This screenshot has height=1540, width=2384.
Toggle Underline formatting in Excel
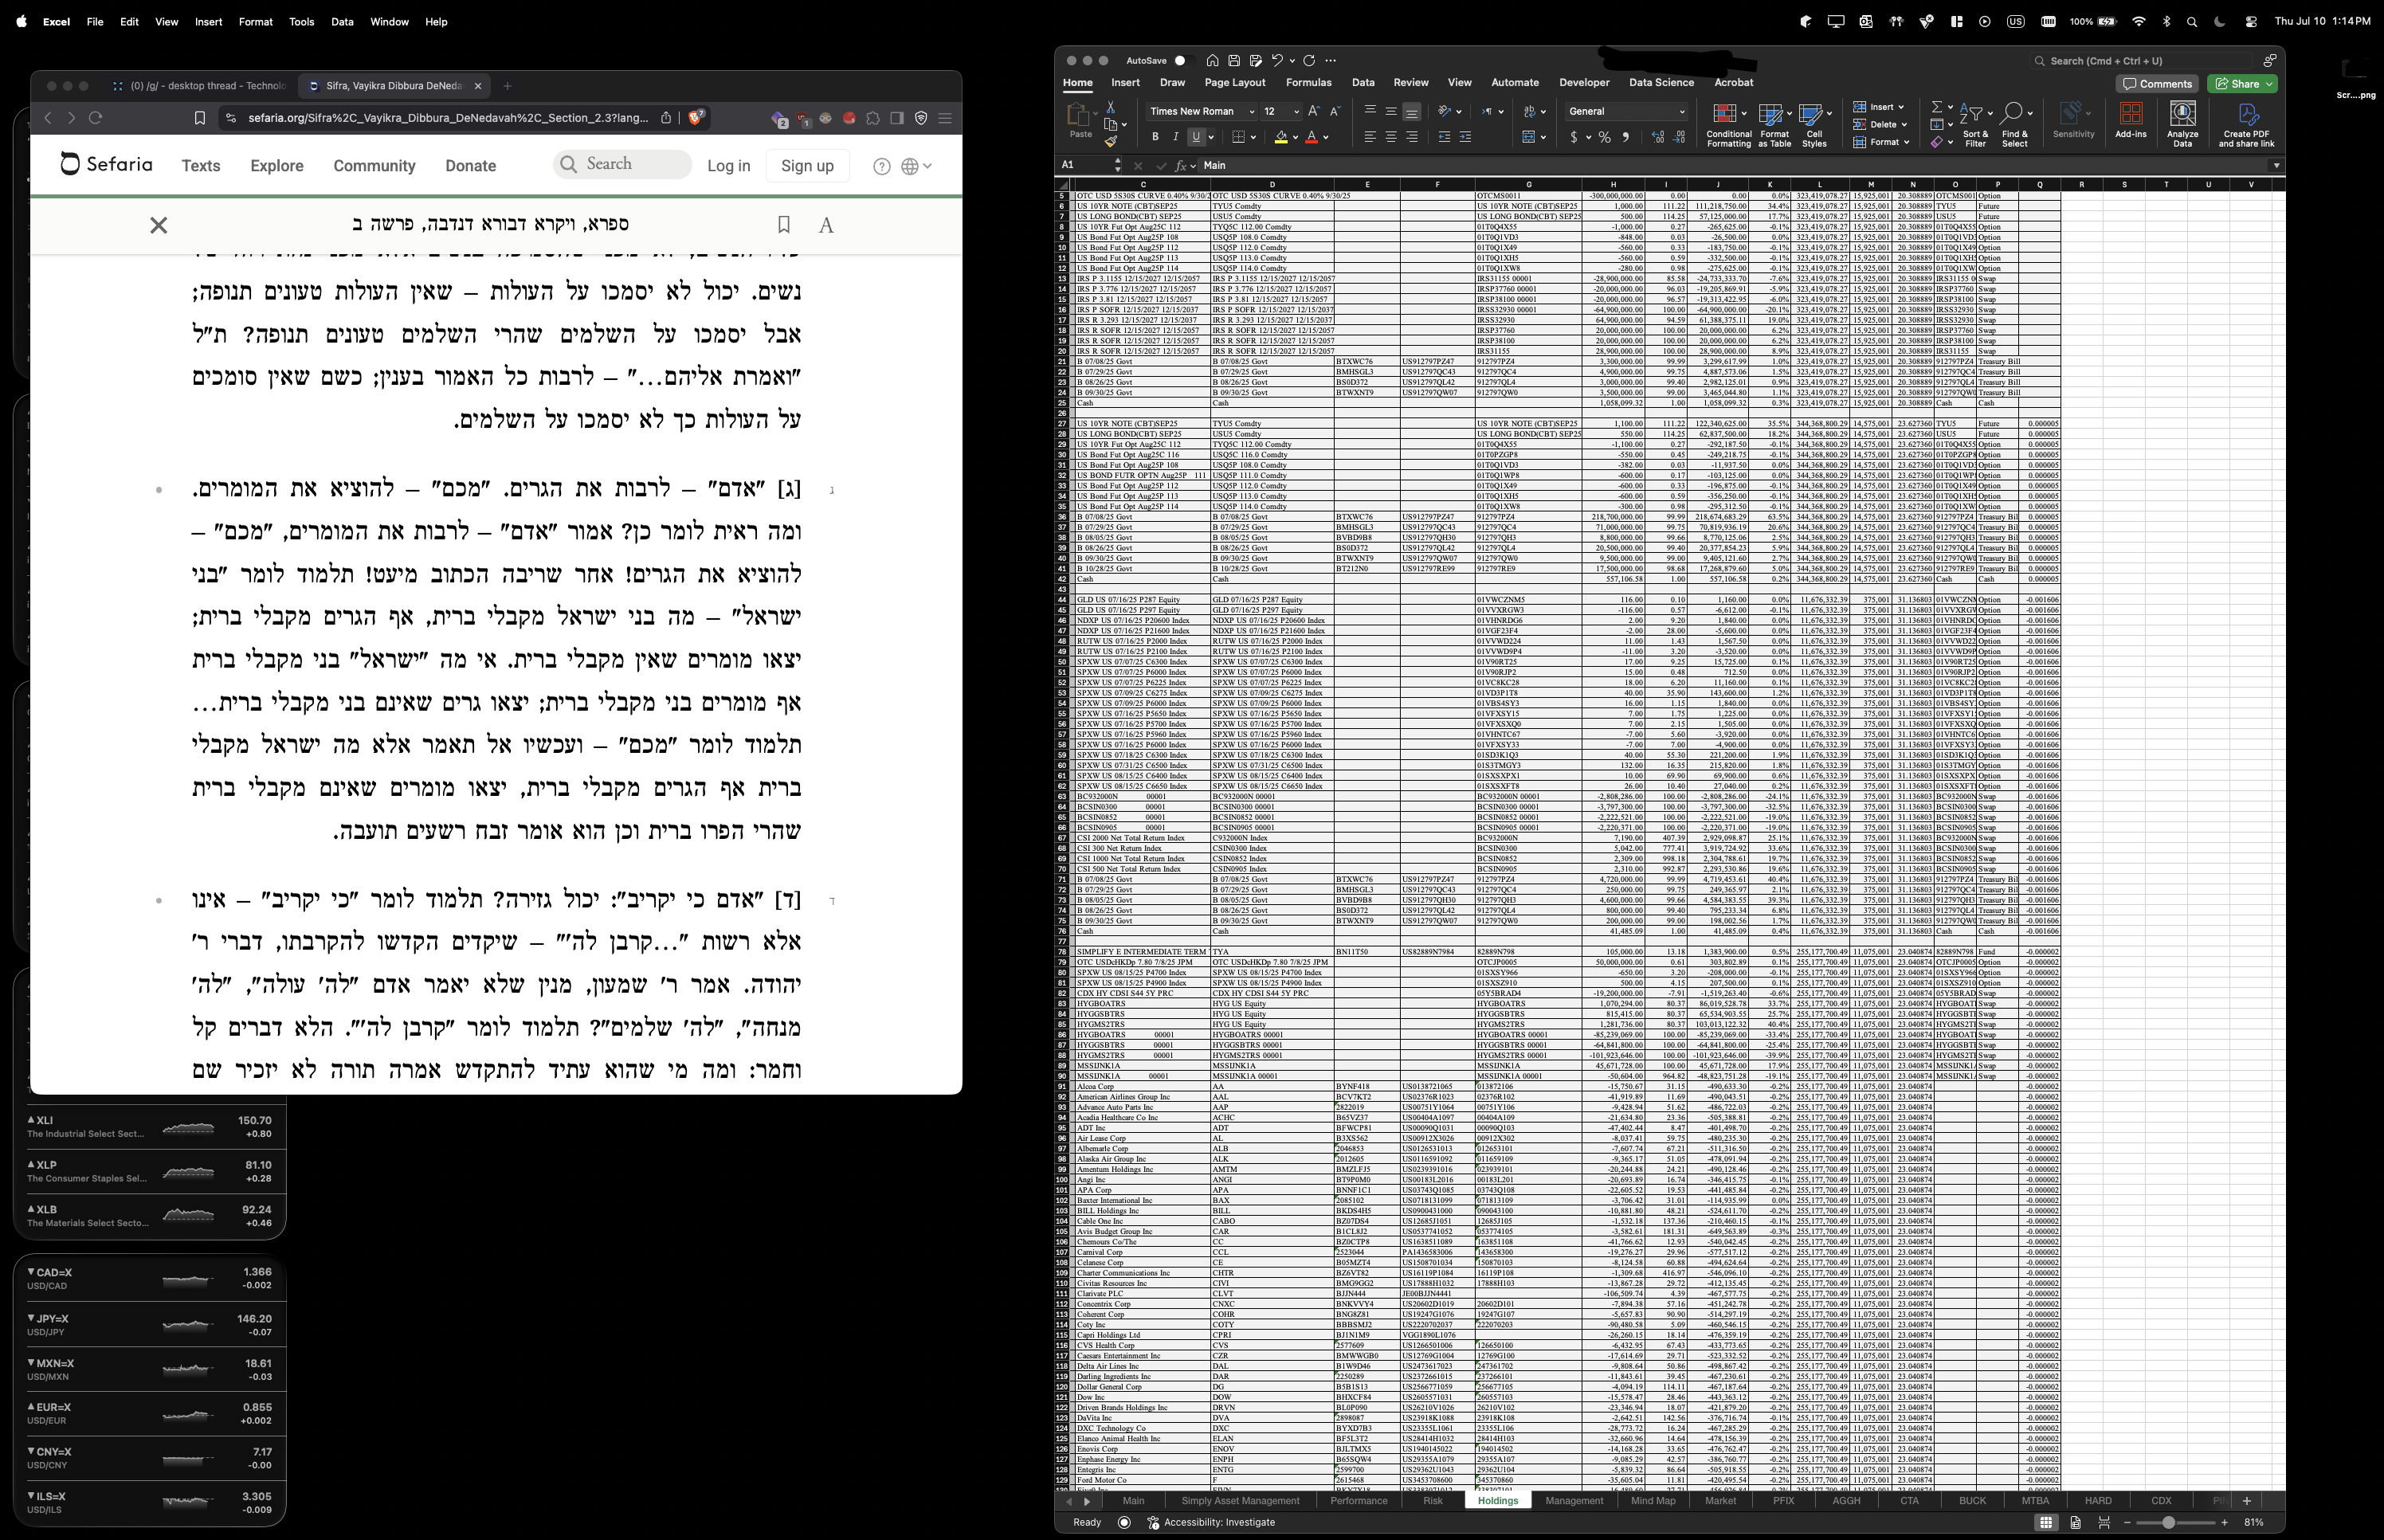(x=1196, y=137)
